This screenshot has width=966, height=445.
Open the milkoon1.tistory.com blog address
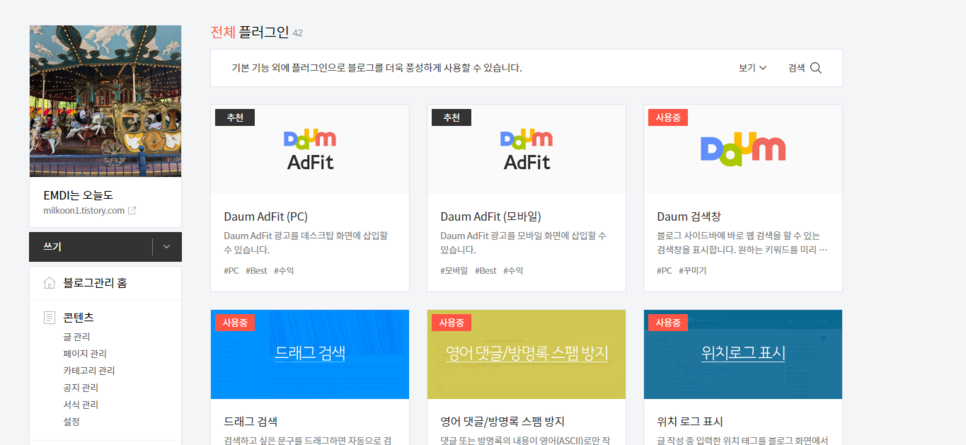84,211
